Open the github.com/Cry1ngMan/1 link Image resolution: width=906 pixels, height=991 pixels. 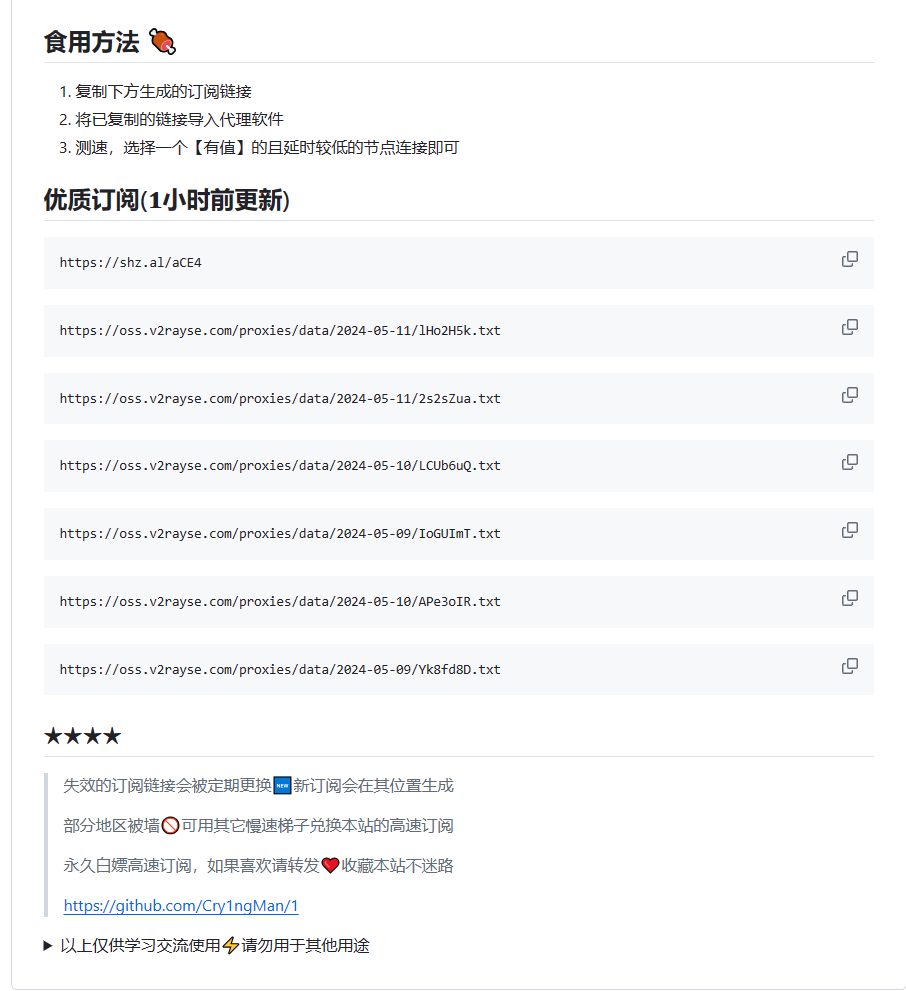[181, 906]
